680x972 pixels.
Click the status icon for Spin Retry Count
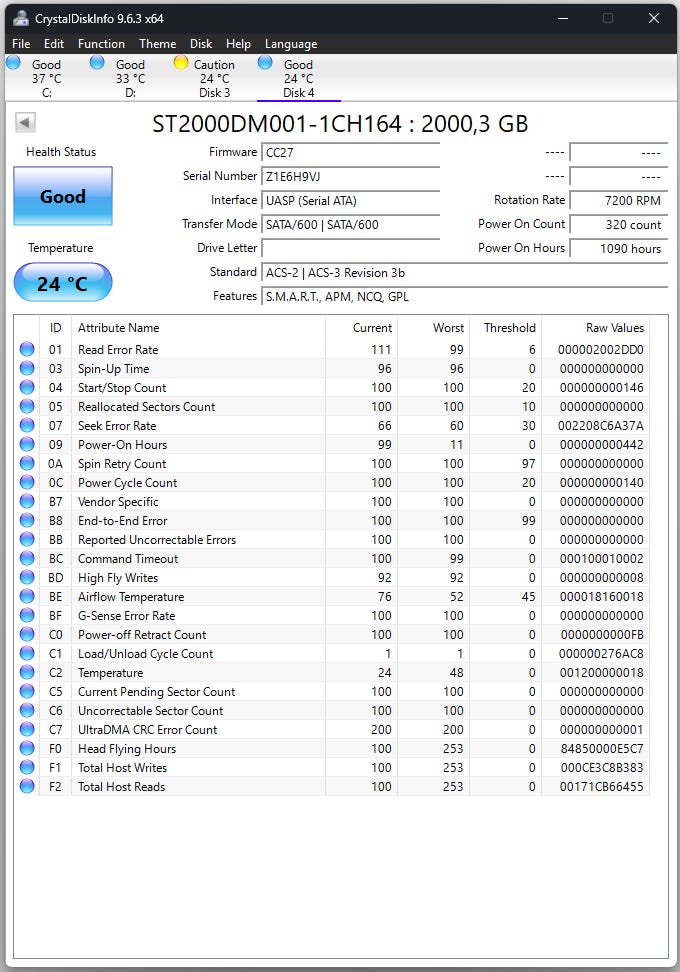click(27, 464)
